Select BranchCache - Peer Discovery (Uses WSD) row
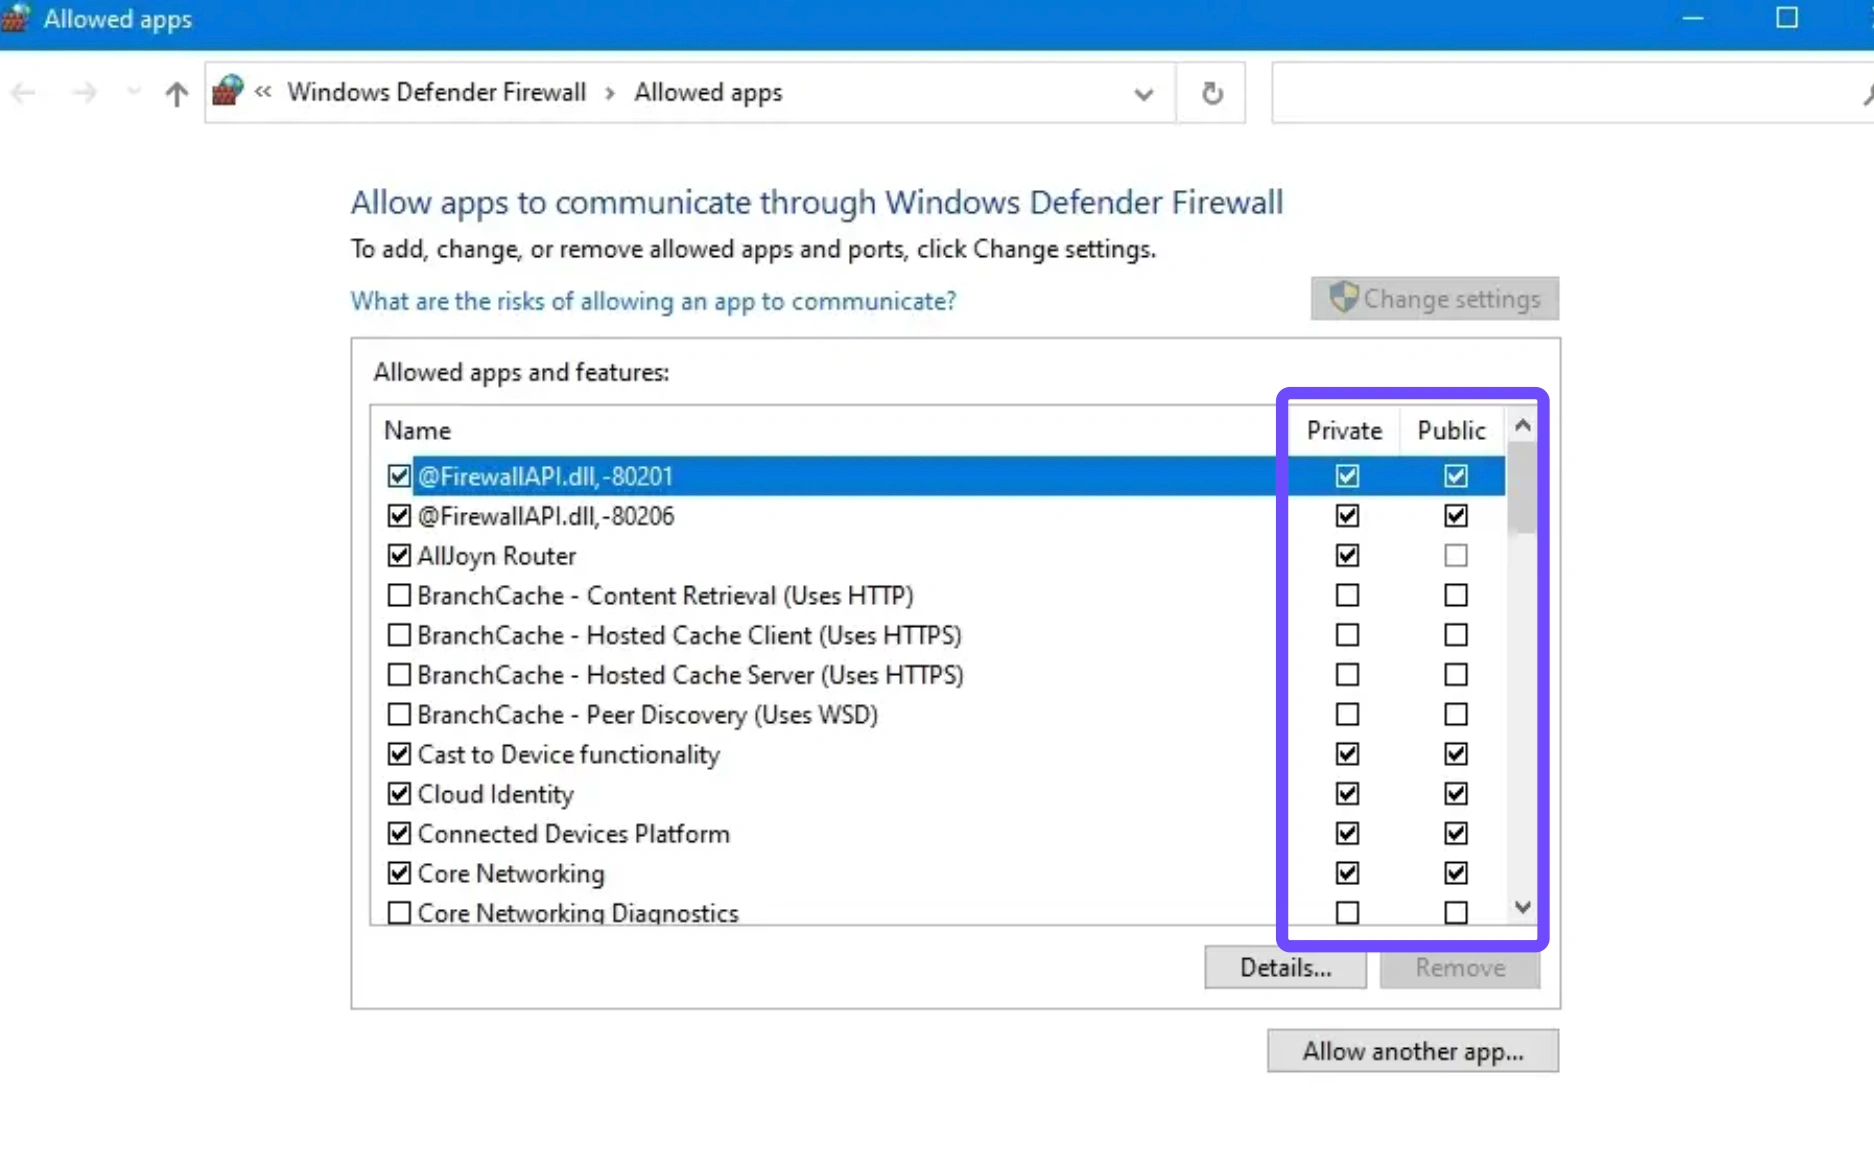Image resolution: width=1874 pixels, height=1153 pixels. tap(938, 714)
